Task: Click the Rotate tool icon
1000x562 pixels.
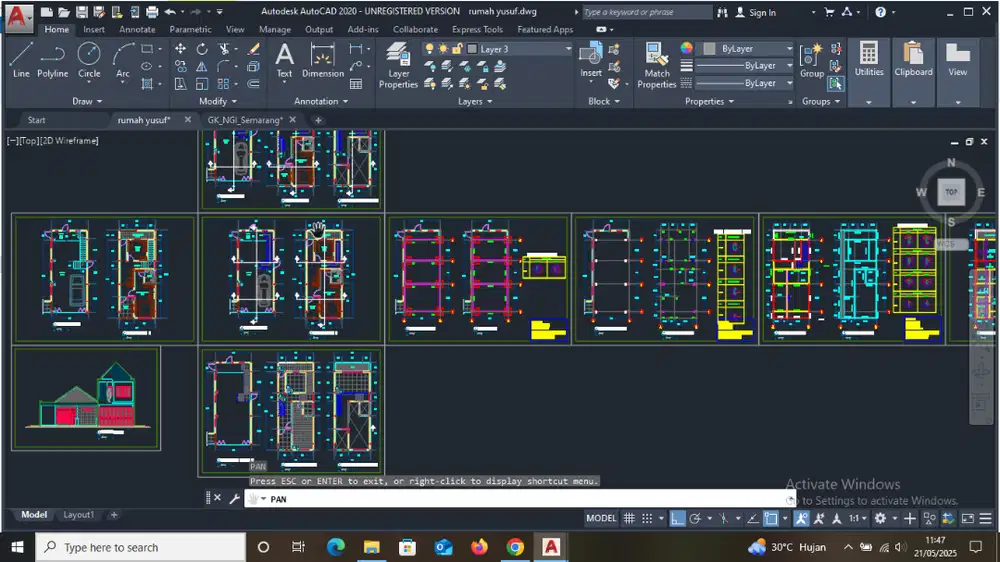Action: [202, 49]
